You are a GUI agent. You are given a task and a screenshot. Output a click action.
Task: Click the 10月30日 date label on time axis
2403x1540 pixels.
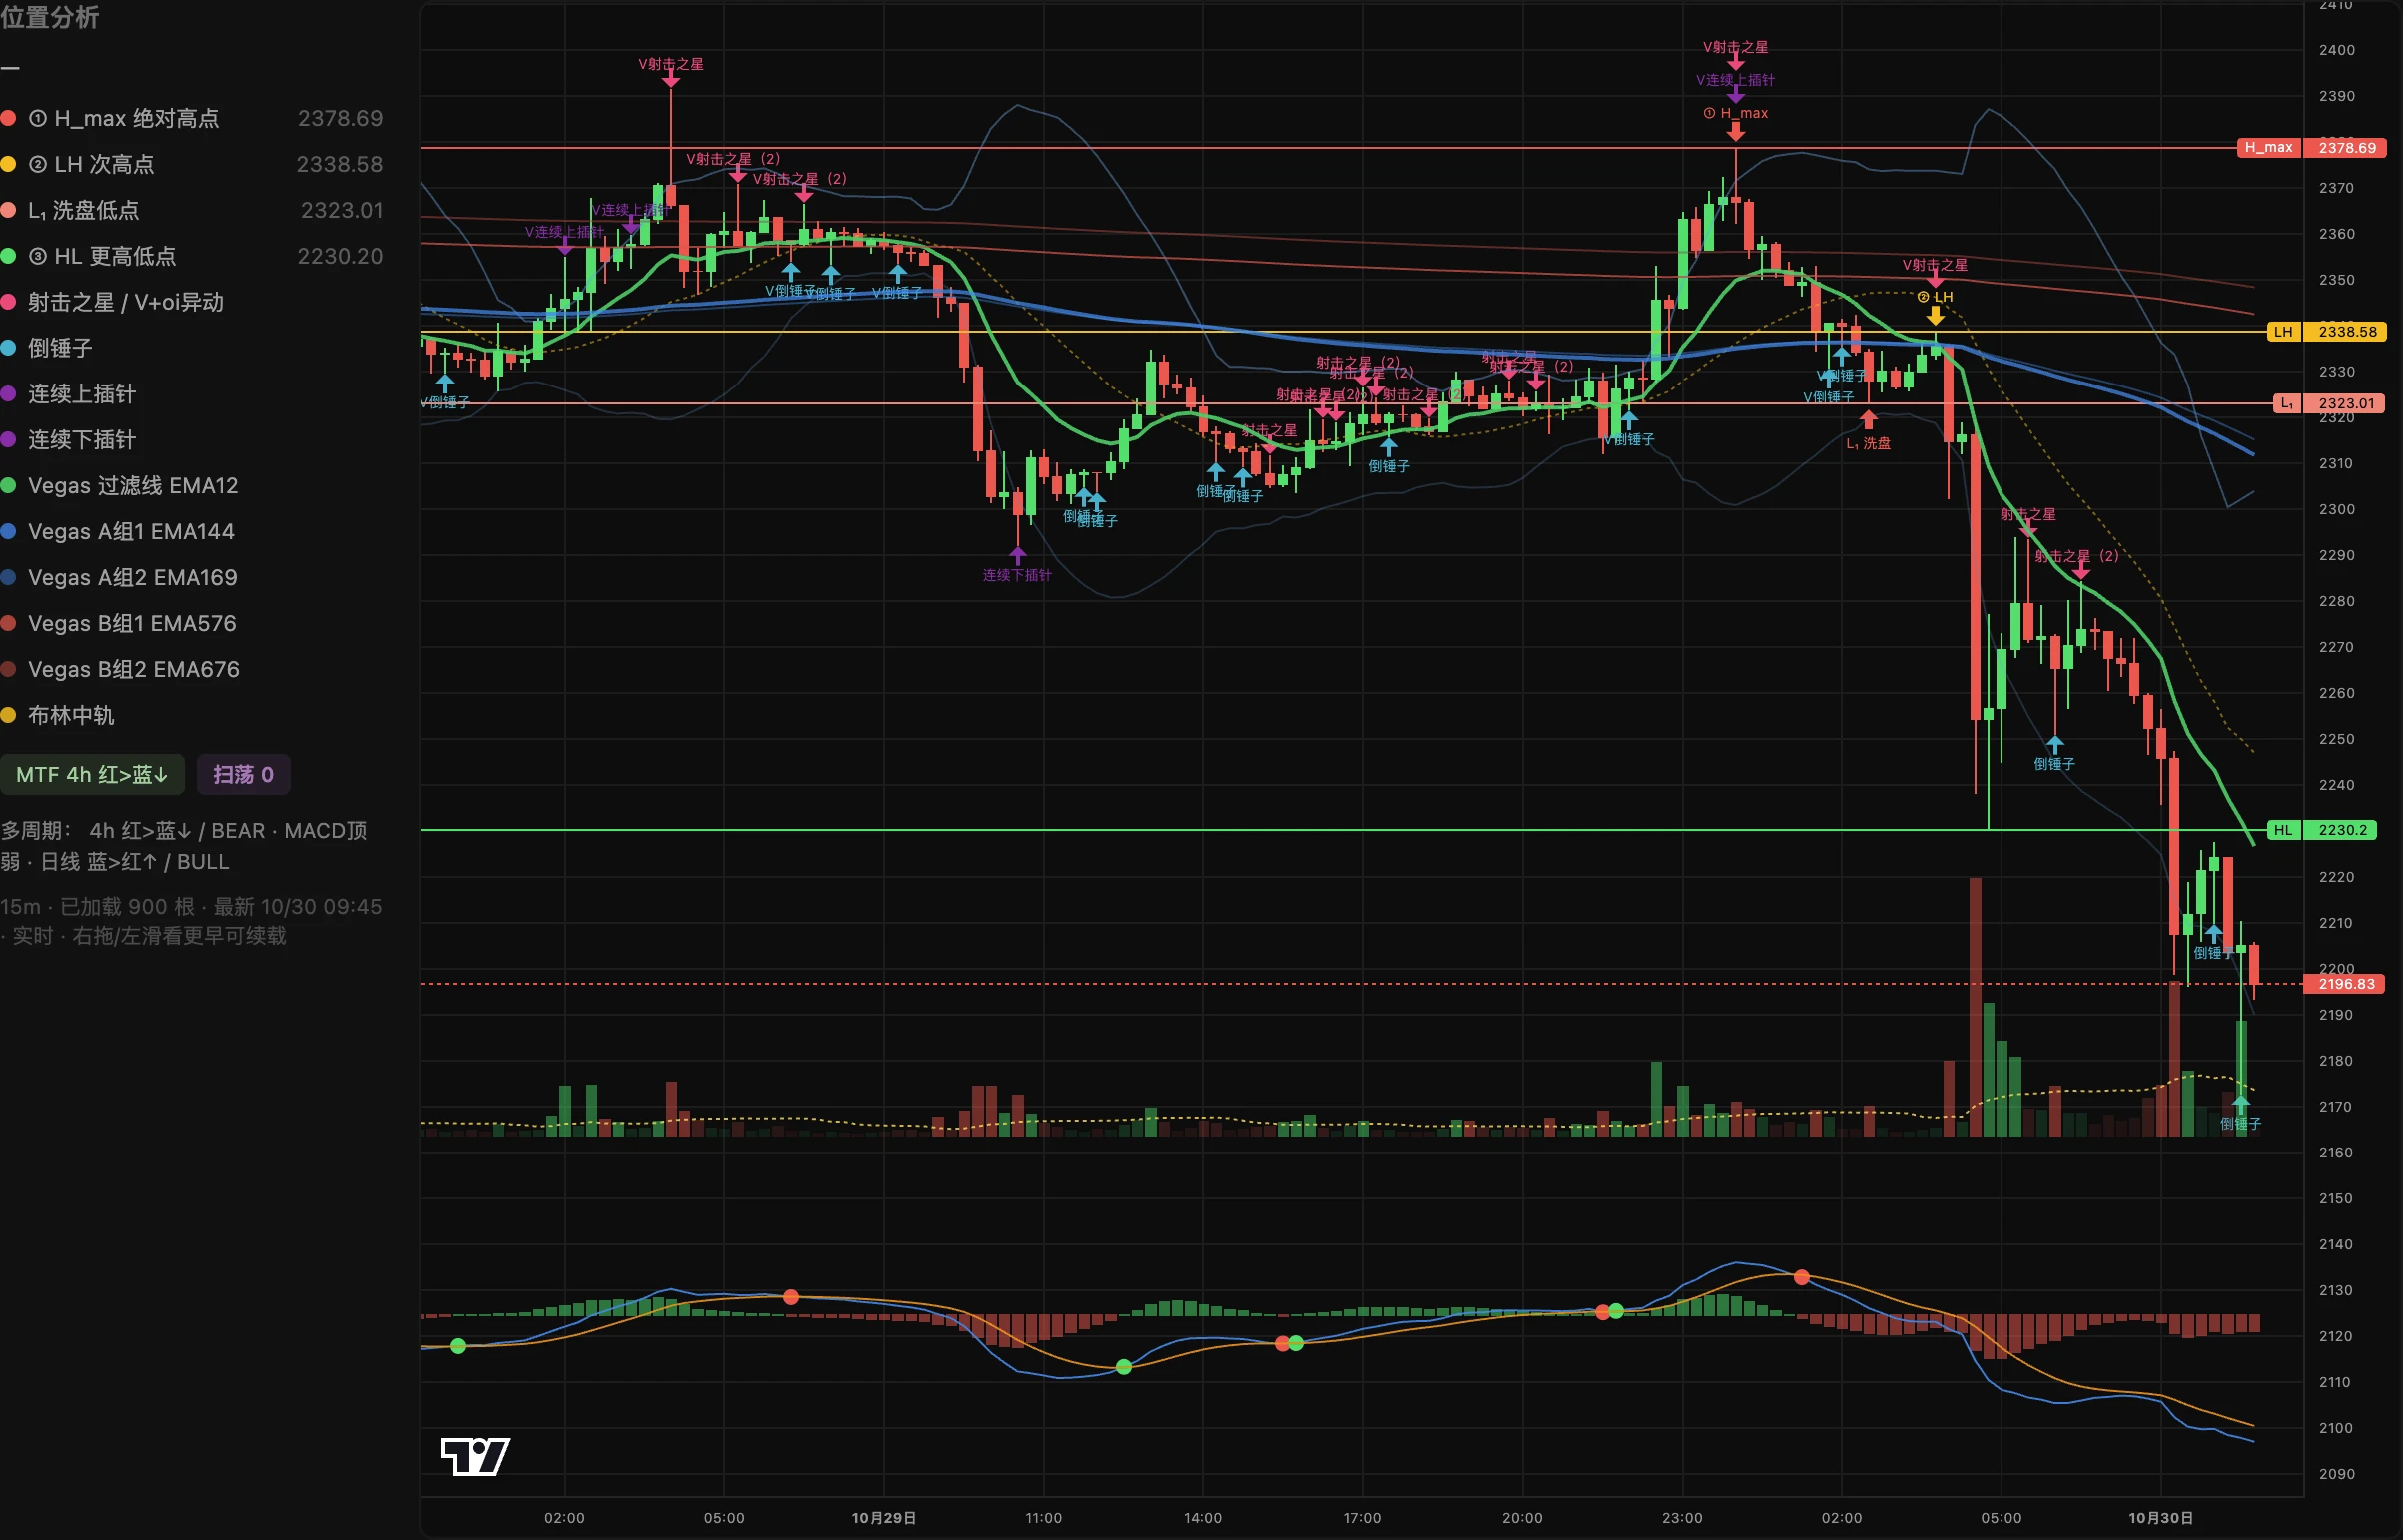(x=2161, y=1518)
